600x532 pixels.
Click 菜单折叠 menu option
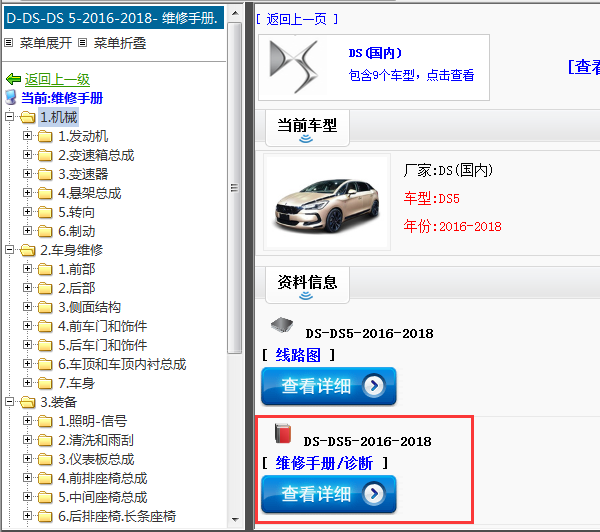coord(120,43)
